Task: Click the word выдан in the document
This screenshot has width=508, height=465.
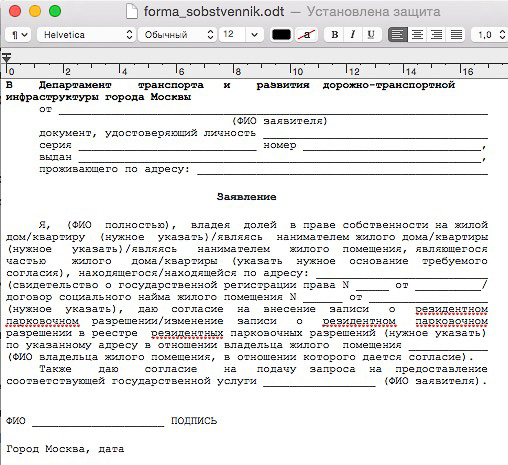Action: pos(55,157)
